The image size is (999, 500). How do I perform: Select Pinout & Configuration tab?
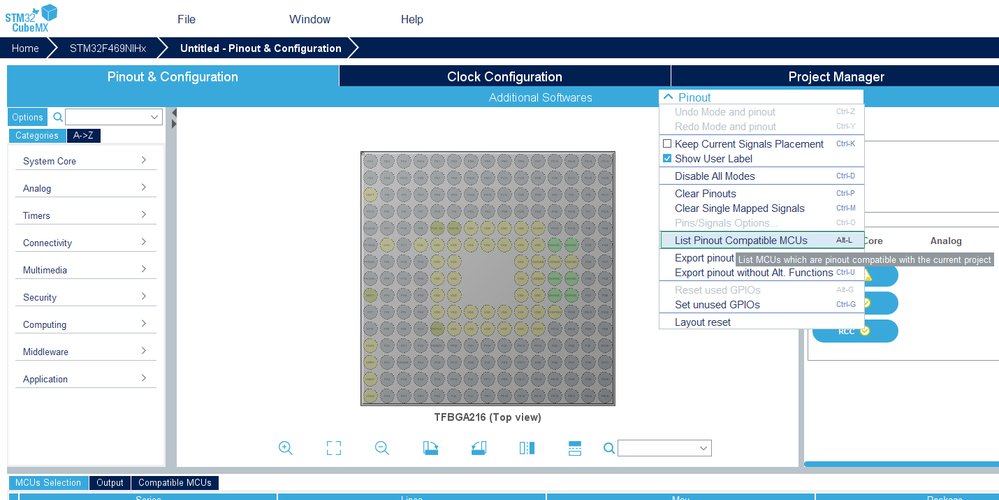(x=173, y=76)
